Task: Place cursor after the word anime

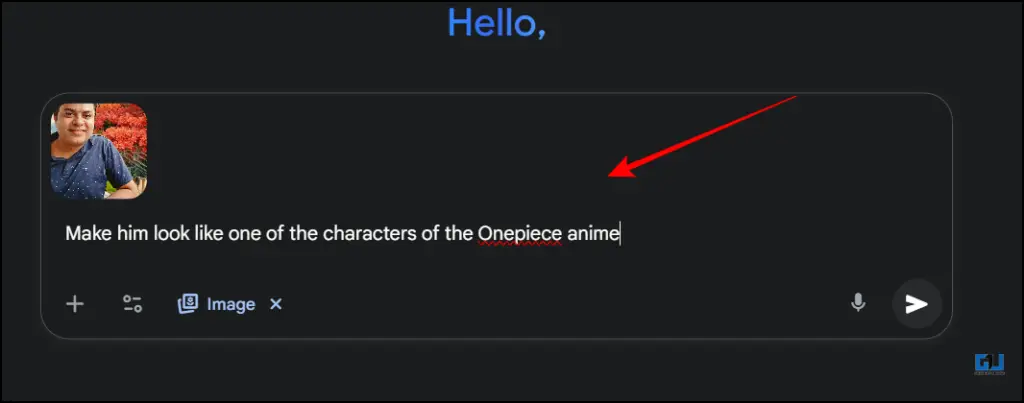Action: [x=620, y=233]
